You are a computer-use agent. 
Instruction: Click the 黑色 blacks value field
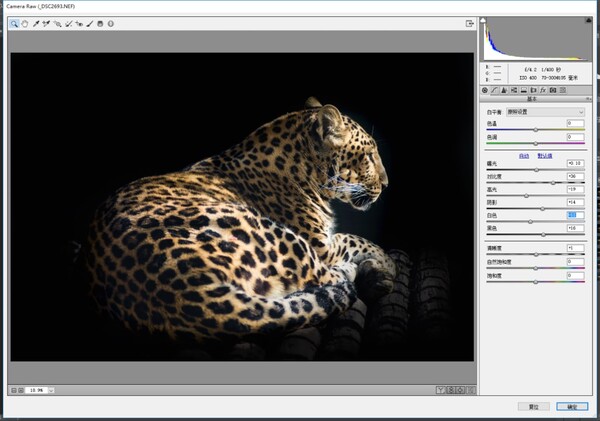coord(576,228)
